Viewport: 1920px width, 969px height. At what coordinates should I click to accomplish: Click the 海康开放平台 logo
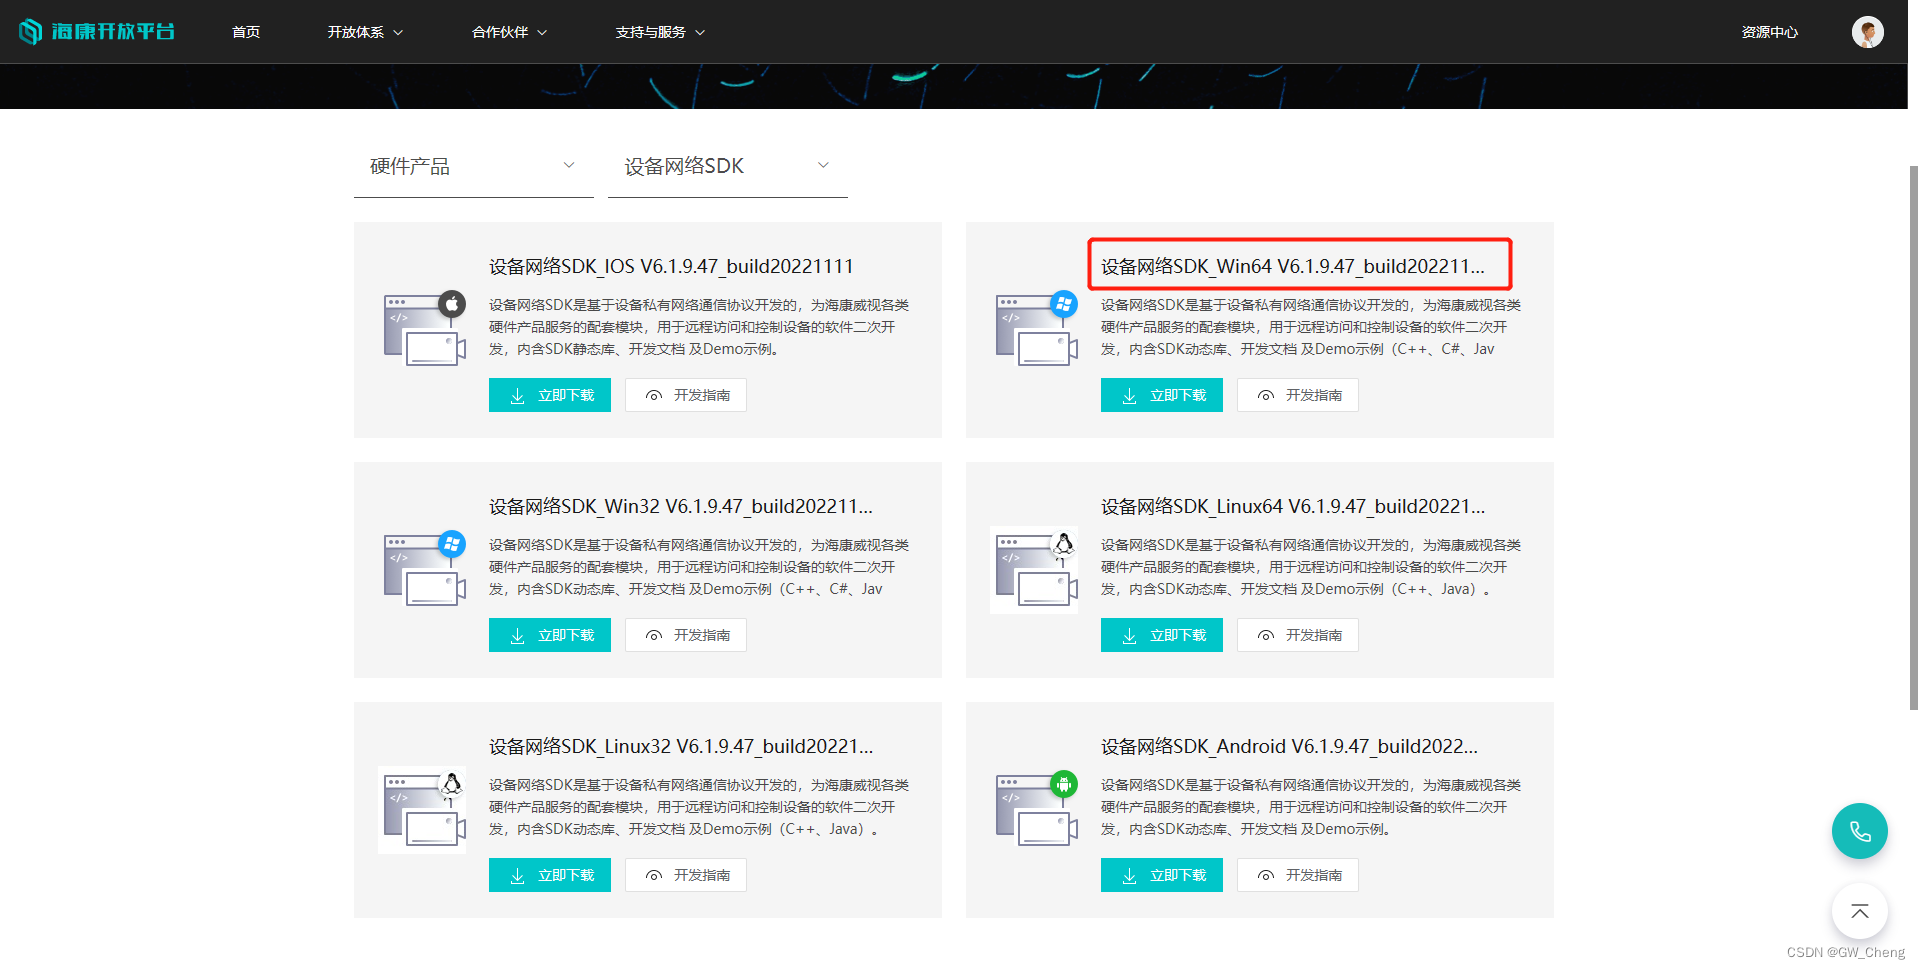click(97, 32)
